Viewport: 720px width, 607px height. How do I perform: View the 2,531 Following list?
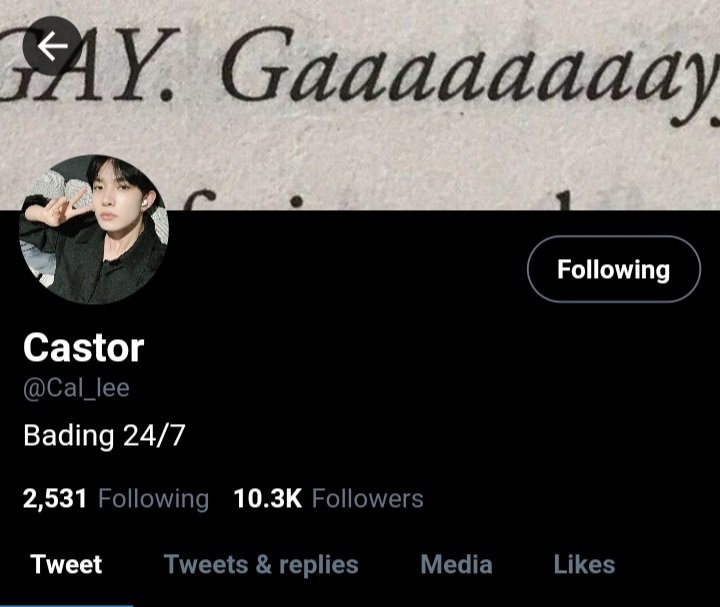116,499
